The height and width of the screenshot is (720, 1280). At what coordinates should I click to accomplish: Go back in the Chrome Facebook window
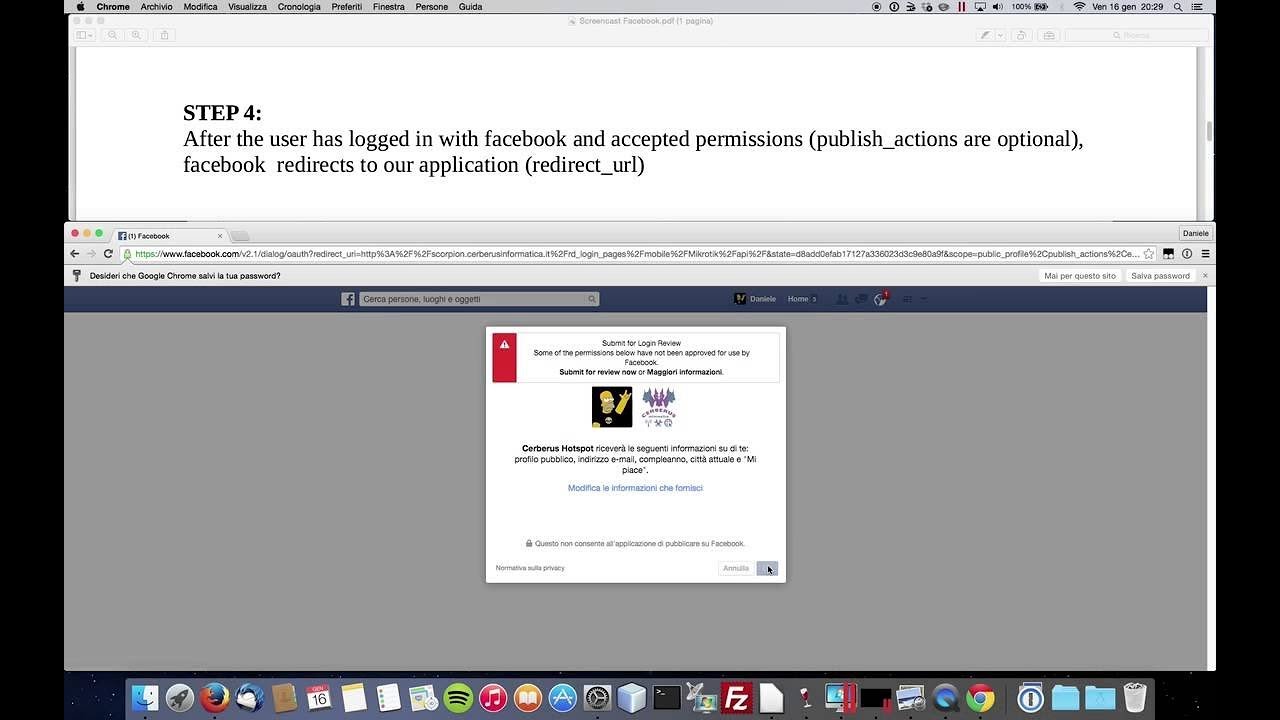[x=75, y=254]
